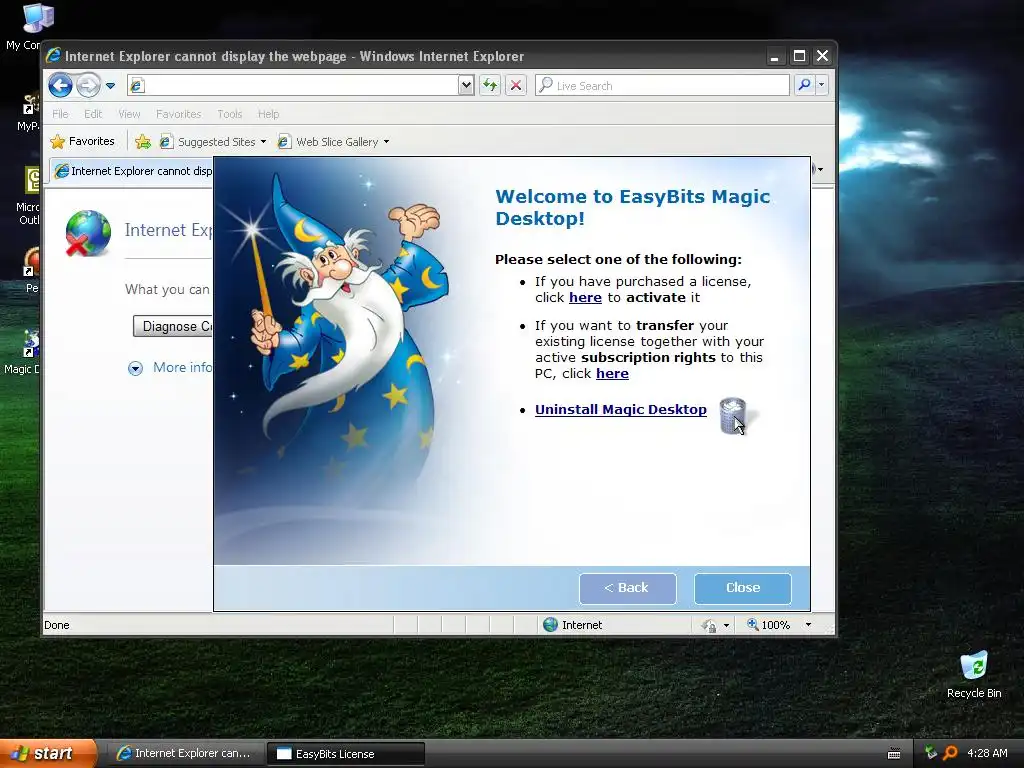Open the Tools menu

pos(229,114)
